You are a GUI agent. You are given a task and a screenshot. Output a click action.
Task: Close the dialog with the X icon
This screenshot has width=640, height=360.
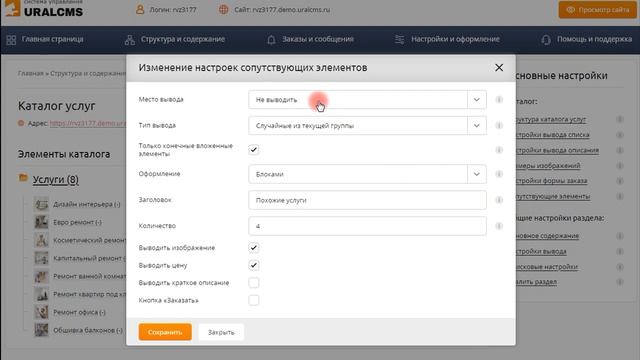(x=499, y=68)
